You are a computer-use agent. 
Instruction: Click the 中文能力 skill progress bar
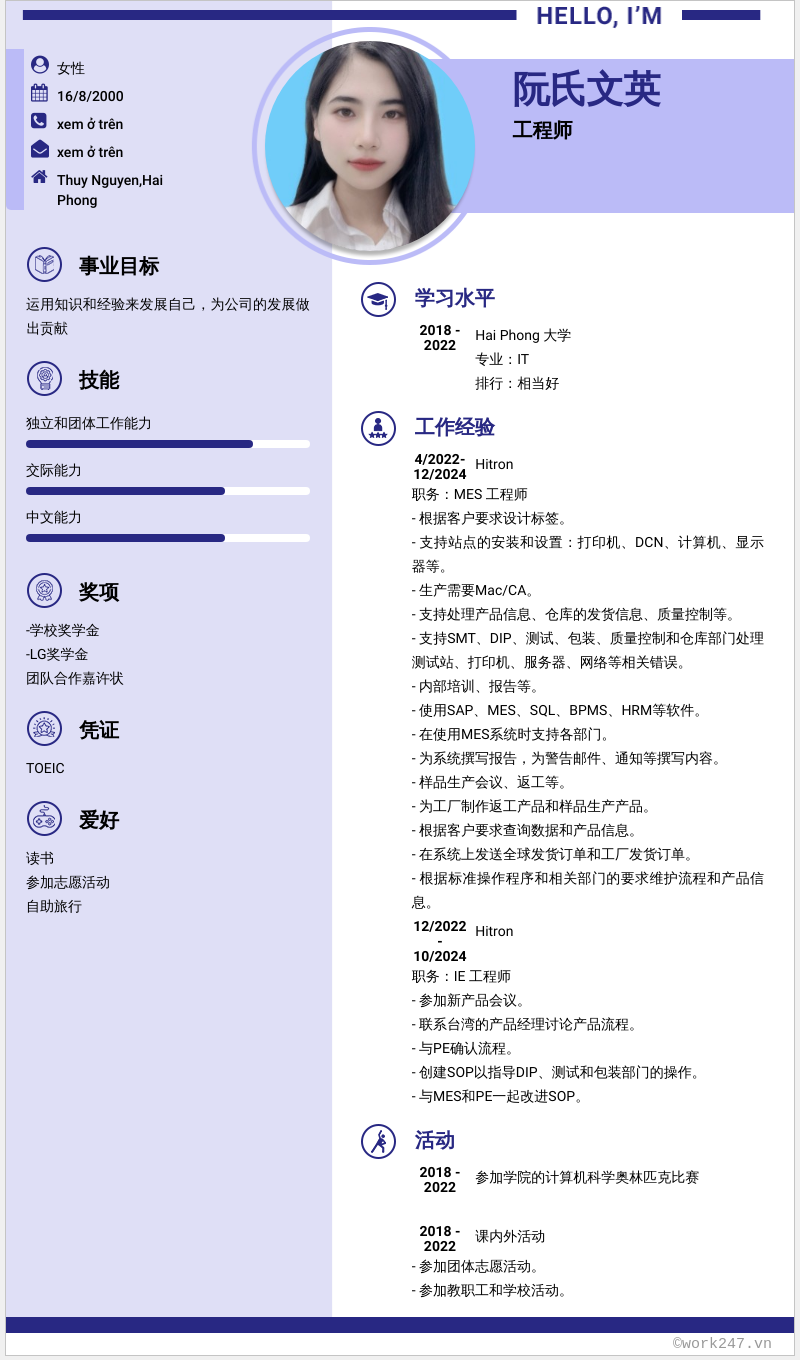(167, 538)
